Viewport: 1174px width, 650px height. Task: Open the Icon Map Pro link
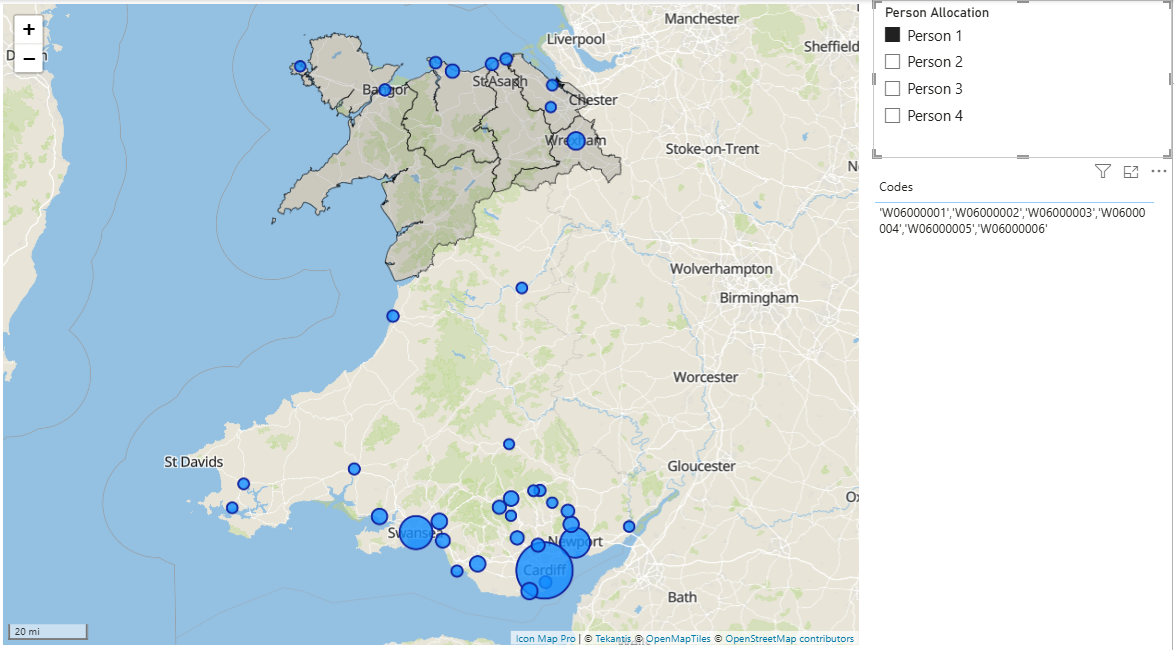[545, 639]
